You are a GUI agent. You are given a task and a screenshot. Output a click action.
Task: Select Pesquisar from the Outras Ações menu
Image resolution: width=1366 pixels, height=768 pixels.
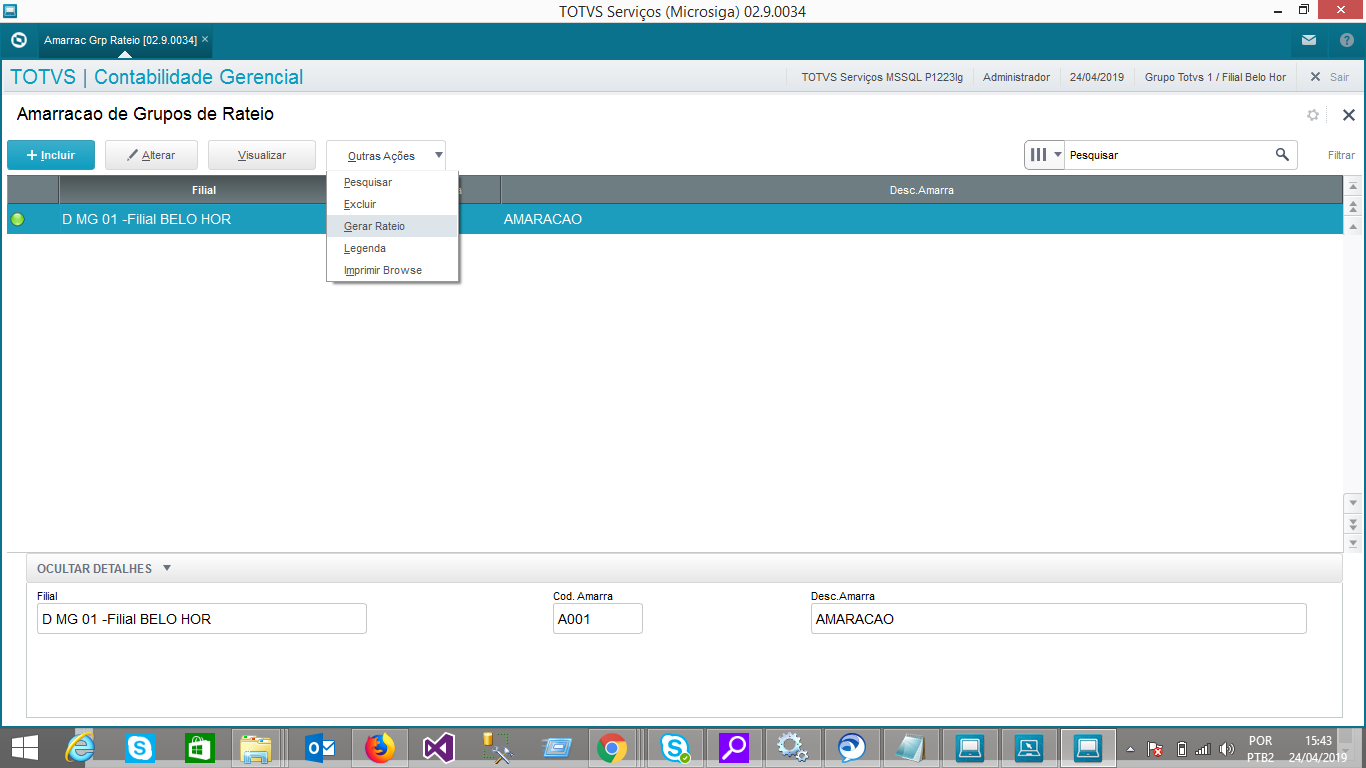pos(392,182)
